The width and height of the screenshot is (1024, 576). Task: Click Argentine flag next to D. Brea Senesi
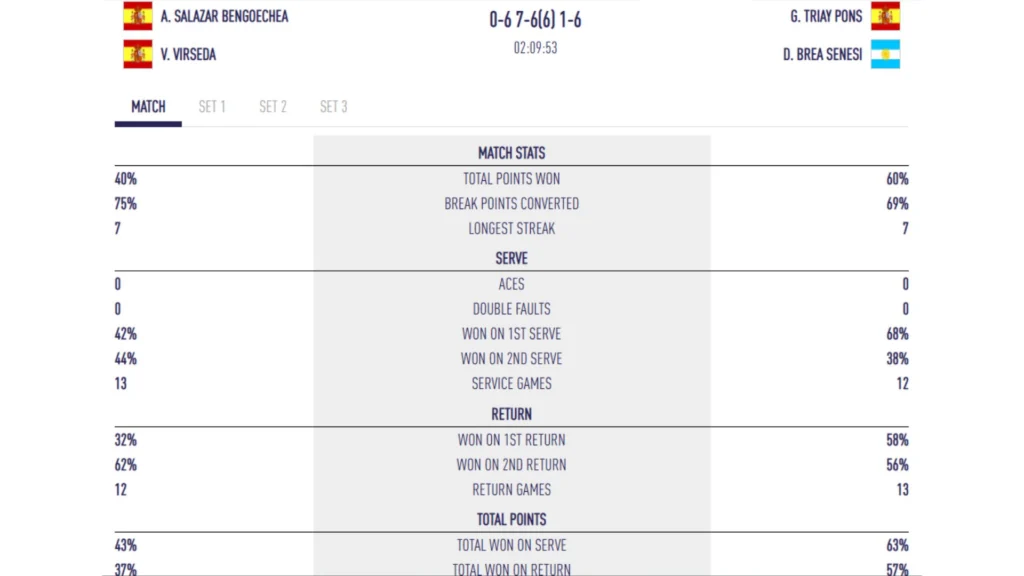point(885,54)
